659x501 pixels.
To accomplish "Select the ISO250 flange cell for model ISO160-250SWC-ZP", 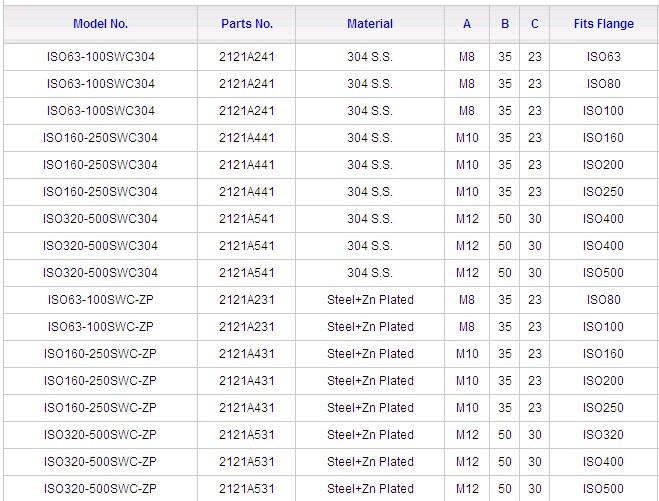I will pos(603,408).
